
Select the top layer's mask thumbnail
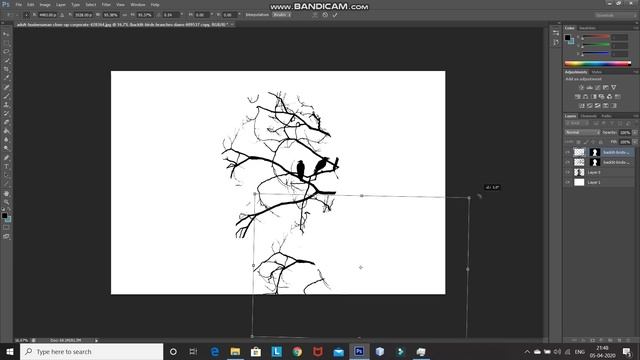point(594,152)
